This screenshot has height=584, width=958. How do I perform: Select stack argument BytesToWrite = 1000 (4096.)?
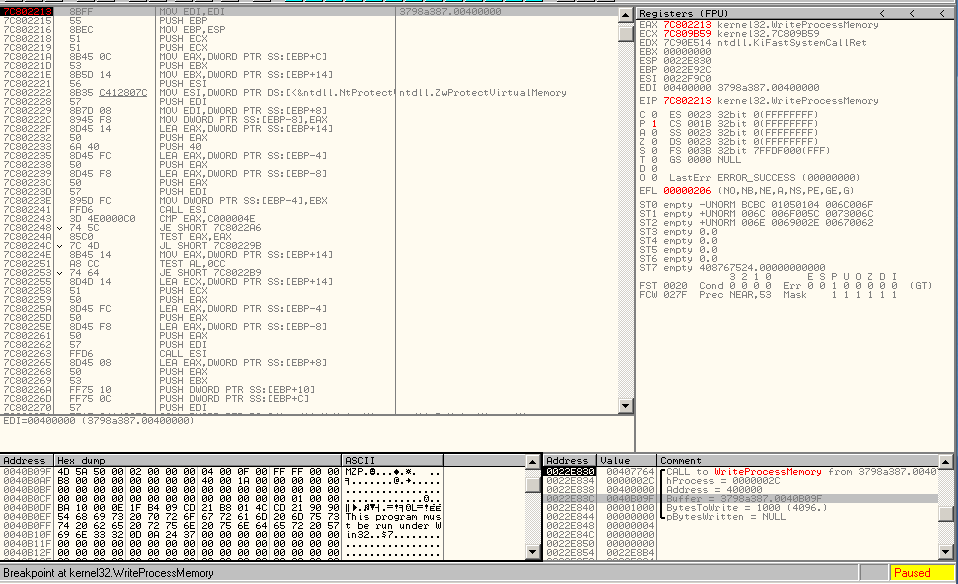tap(747, 508)
